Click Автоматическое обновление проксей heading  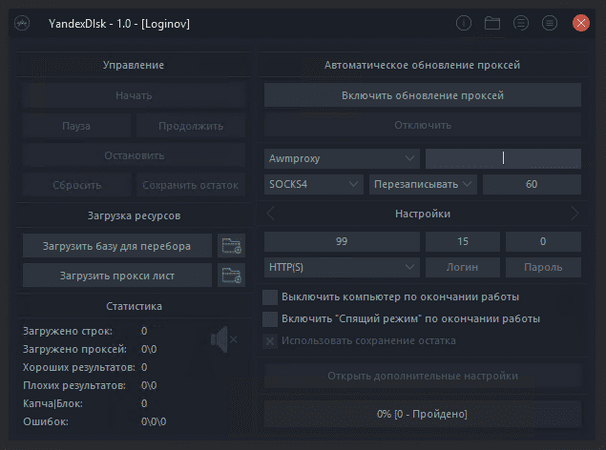(422, 65)
